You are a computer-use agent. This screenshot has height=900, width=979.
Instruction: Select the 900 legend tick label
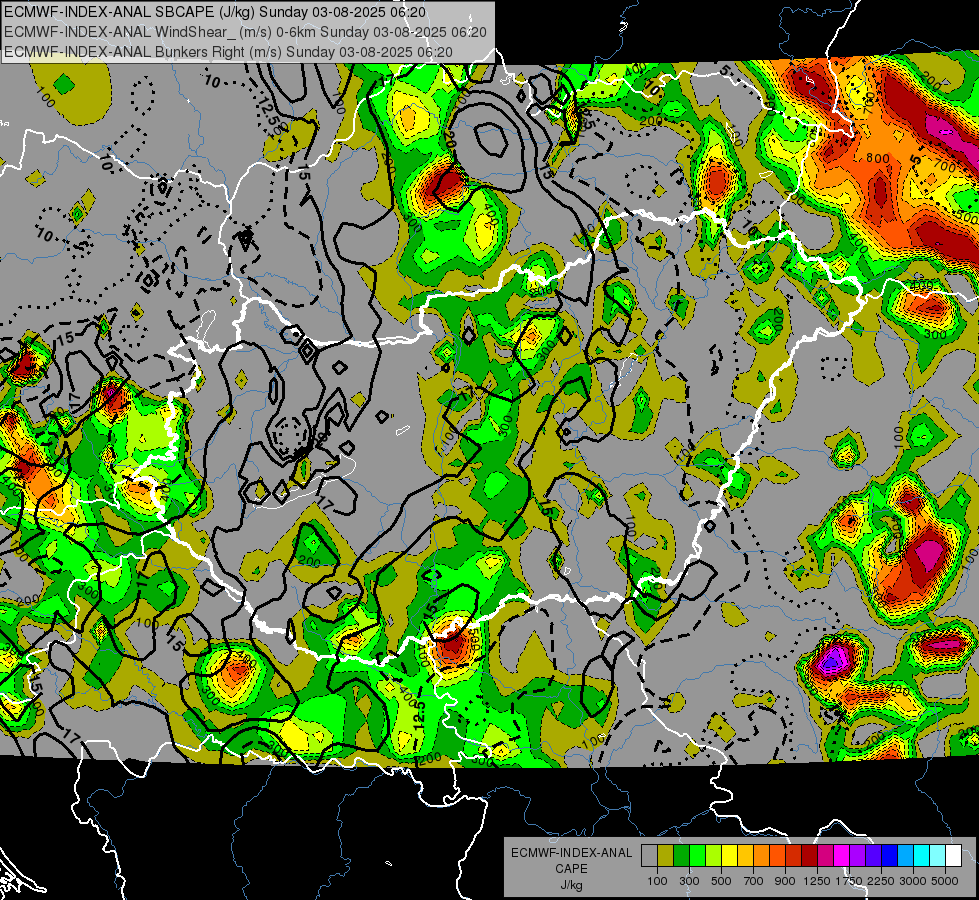[x=785, y=881]
